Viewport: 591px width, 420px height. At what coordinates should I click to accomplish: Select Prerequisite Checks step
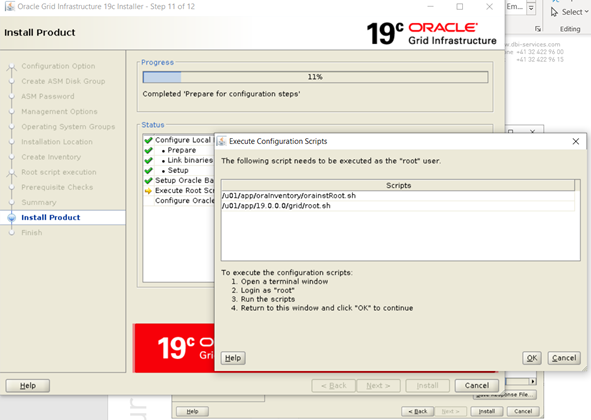click(57, 187)
